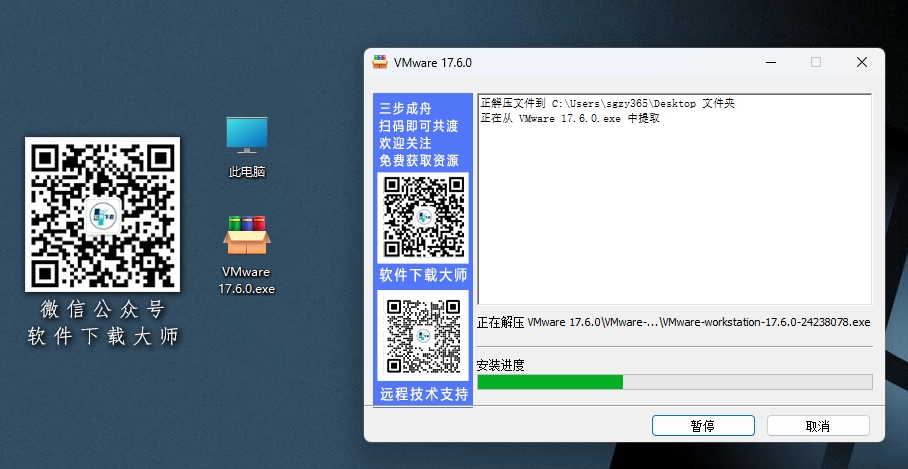Click the 微信公众号 desktop caption
Image resolution: width=908 pixels, height=469 pixels.
pos(102,309)
